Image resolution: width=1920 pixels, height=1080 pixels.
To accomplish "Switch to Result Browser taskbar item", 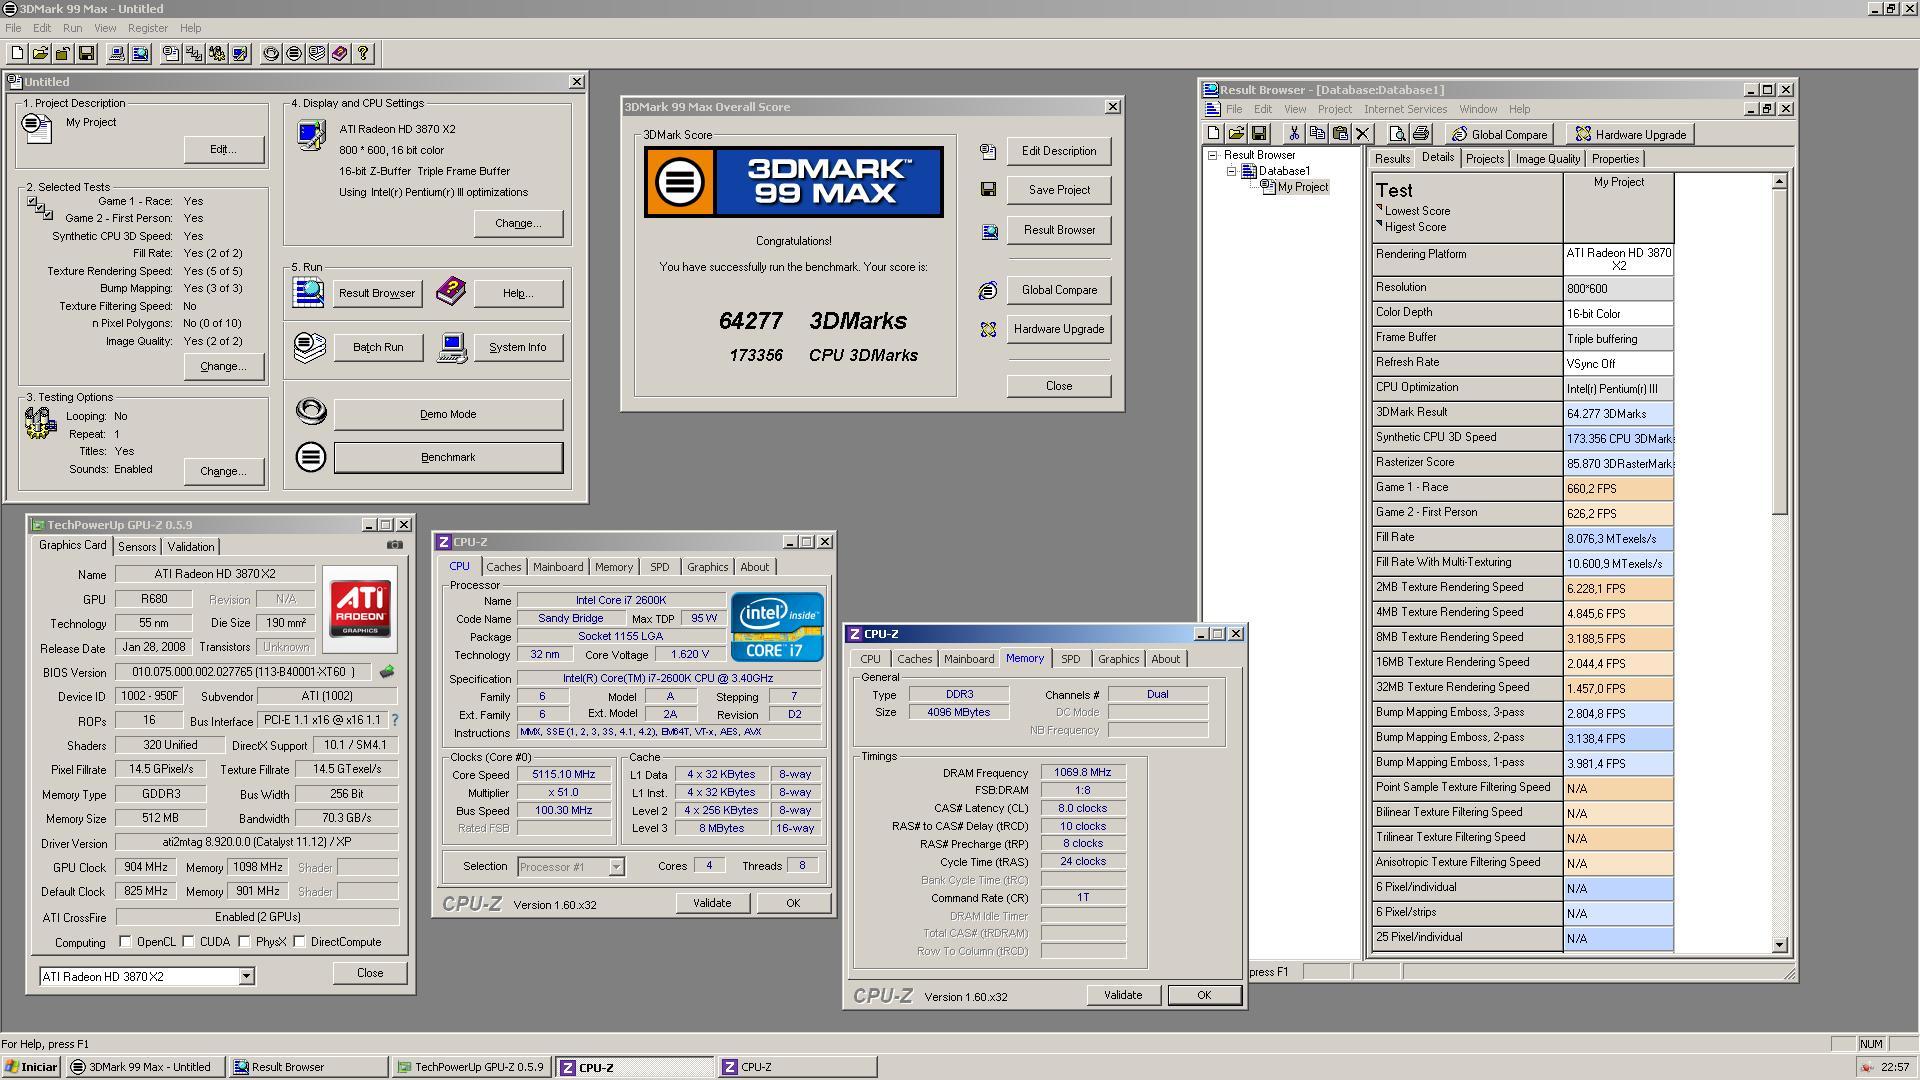I will (308, 1067).
